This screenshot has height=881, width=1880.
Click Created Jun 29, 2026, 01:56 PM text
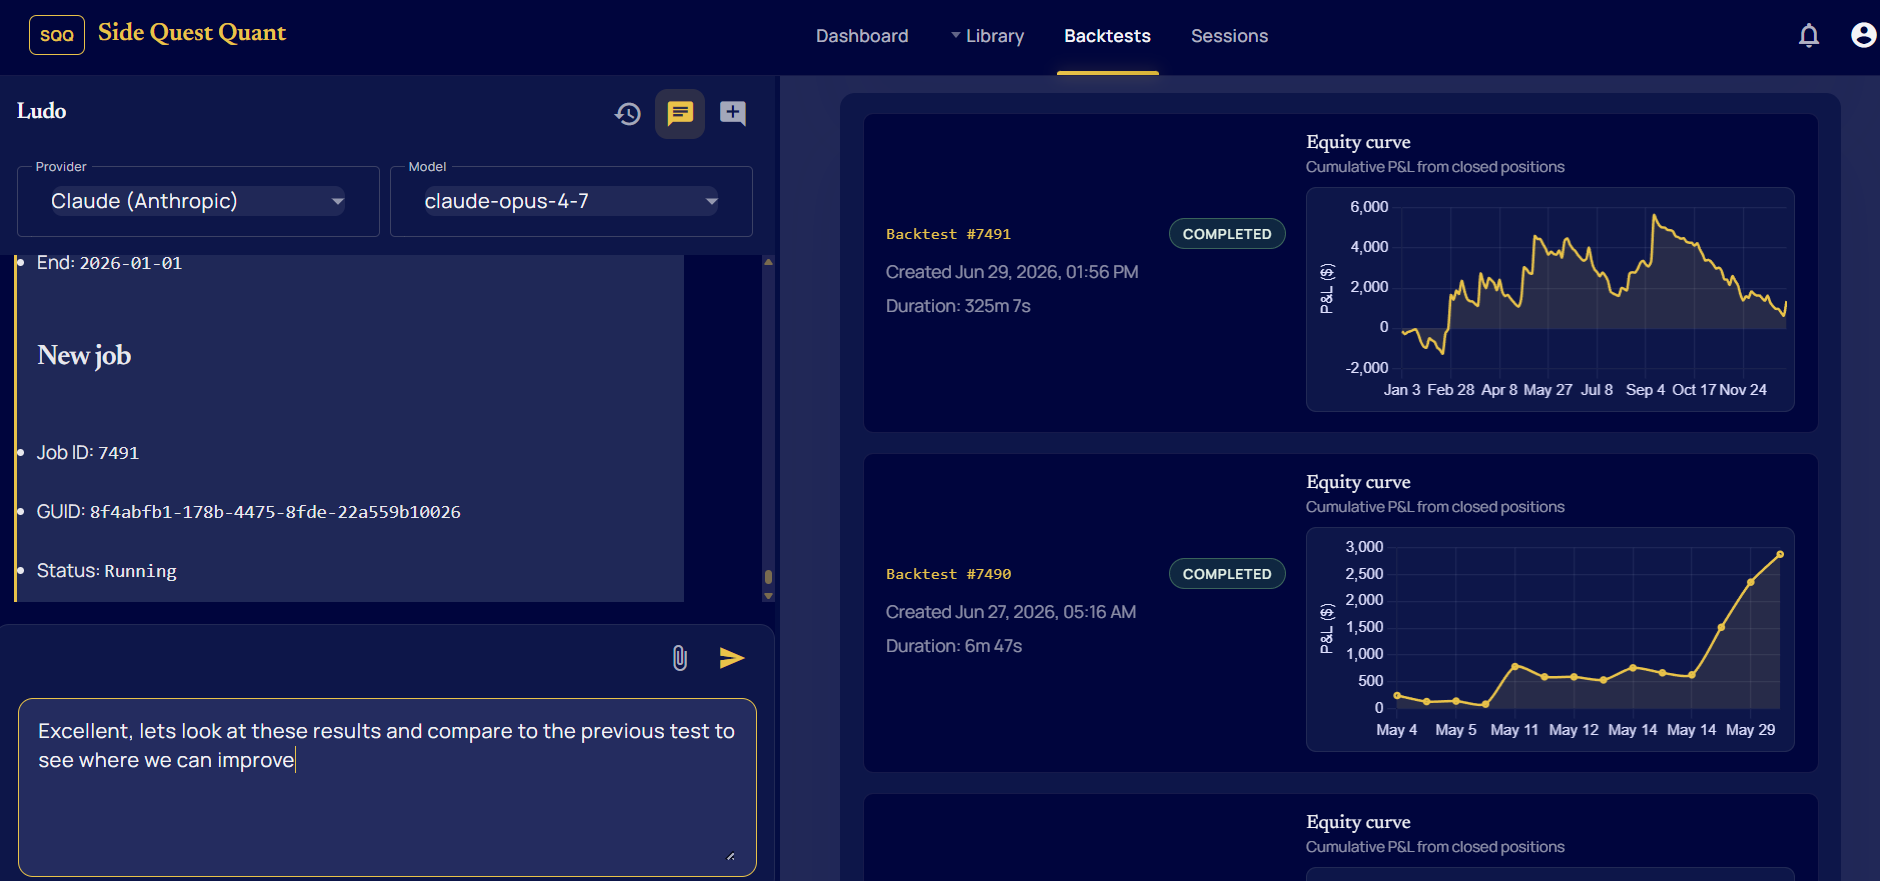point(1012,272)
